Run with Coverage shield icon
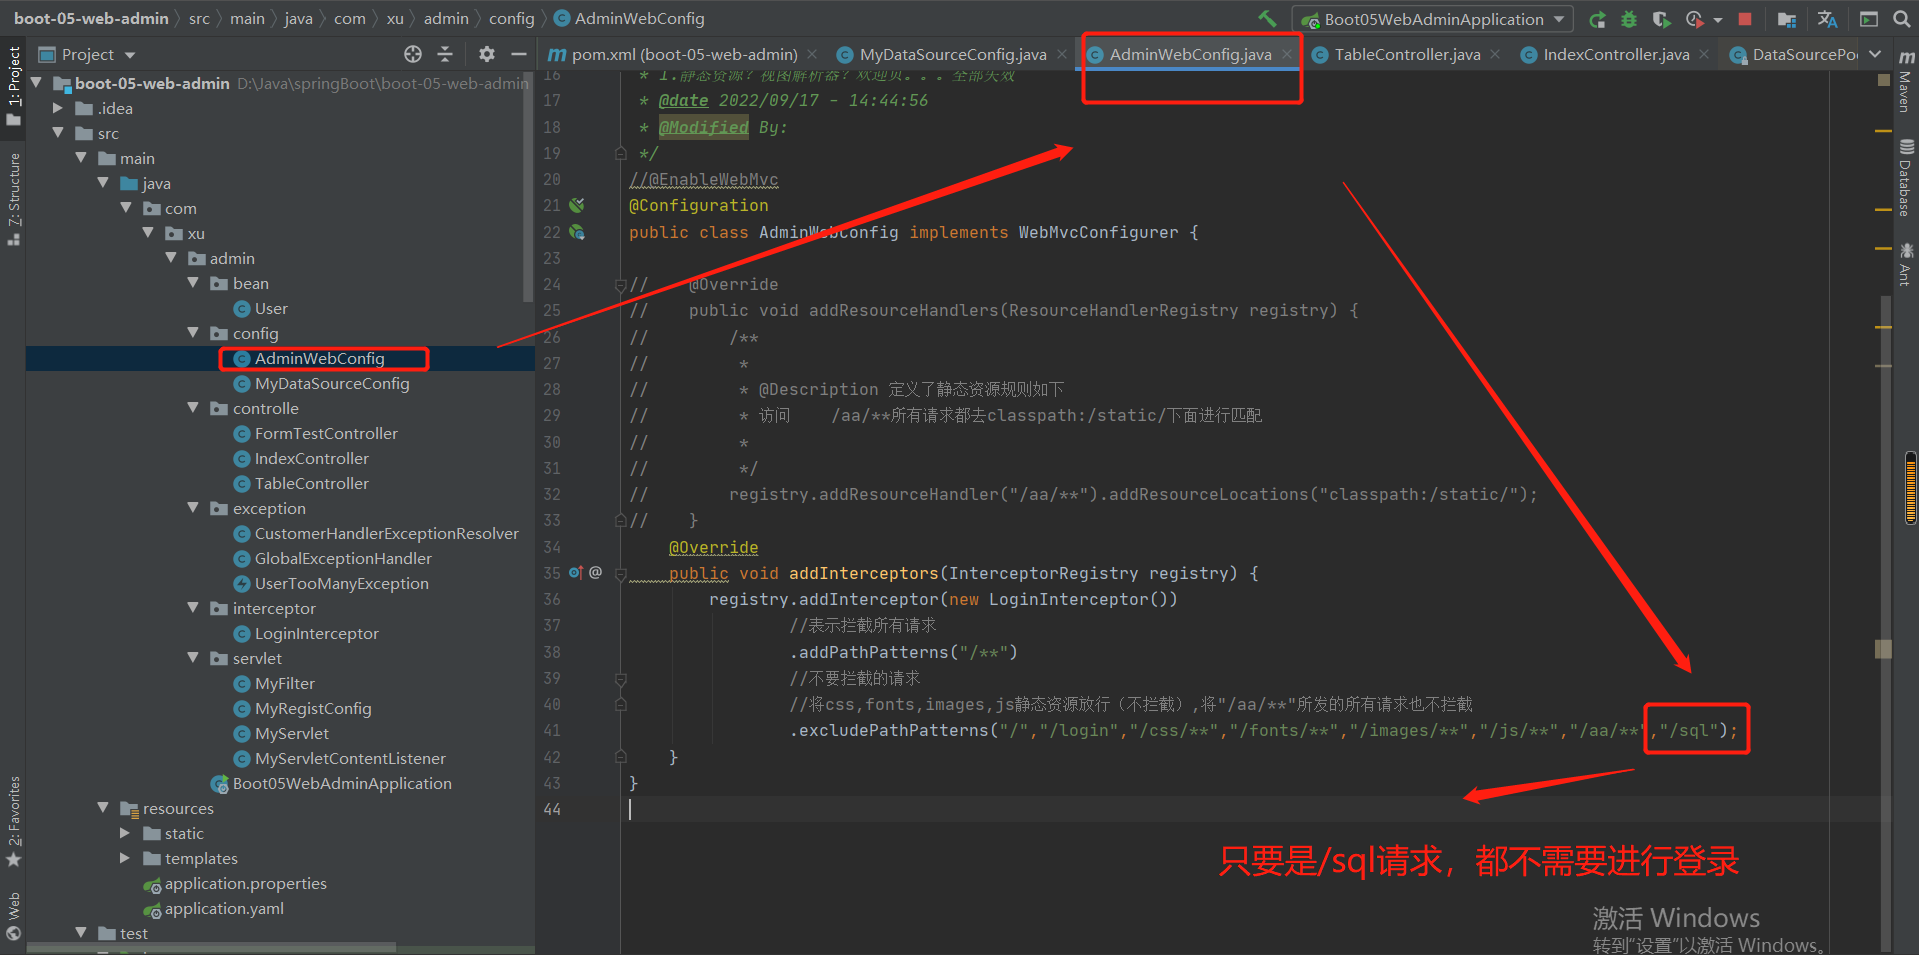 point(1661,19)
